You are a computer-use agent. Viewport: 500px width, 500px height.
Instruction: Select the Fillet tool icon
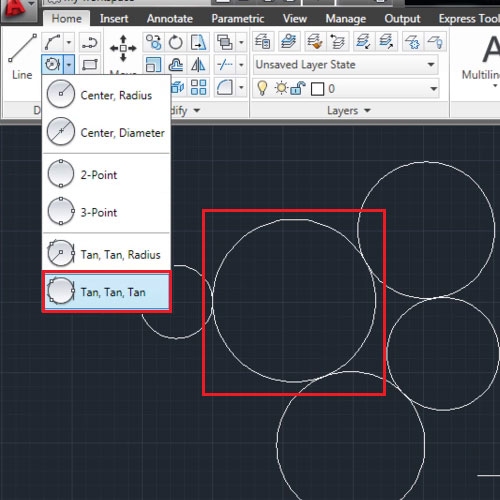click(x=225, y=88)
